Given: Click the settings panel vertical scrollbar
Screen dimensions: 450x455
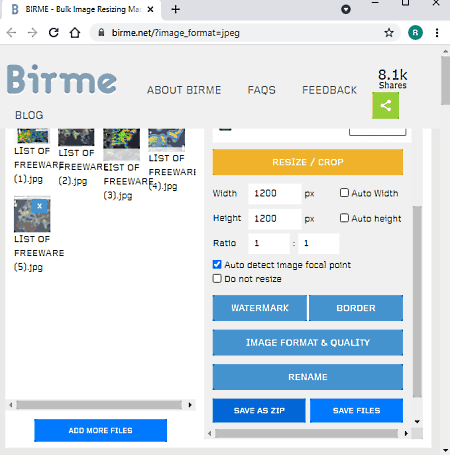Looking at the screenshot, I should click(x=417, y=301).
